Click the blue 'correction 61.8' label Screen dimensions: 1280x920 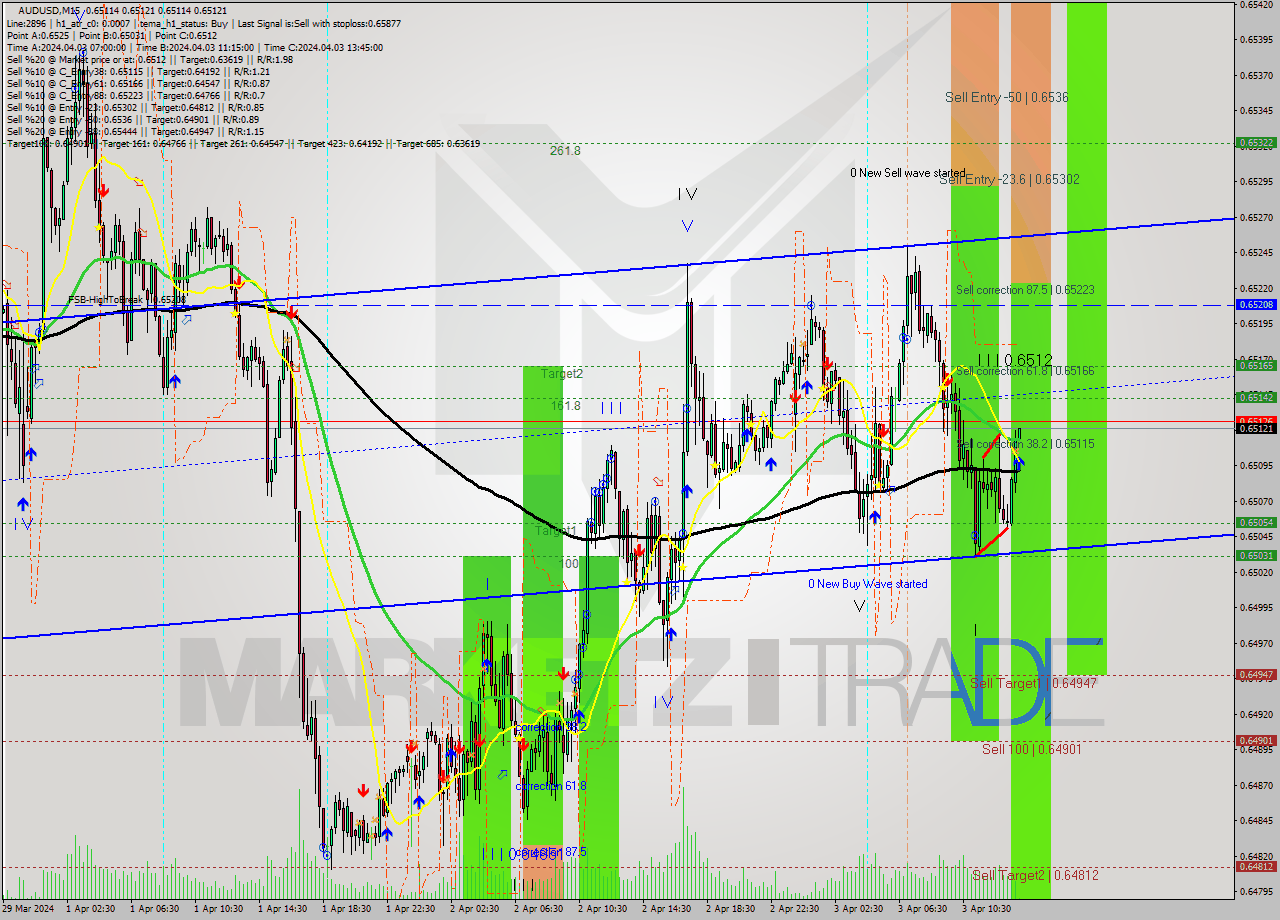tap(551, 786)
